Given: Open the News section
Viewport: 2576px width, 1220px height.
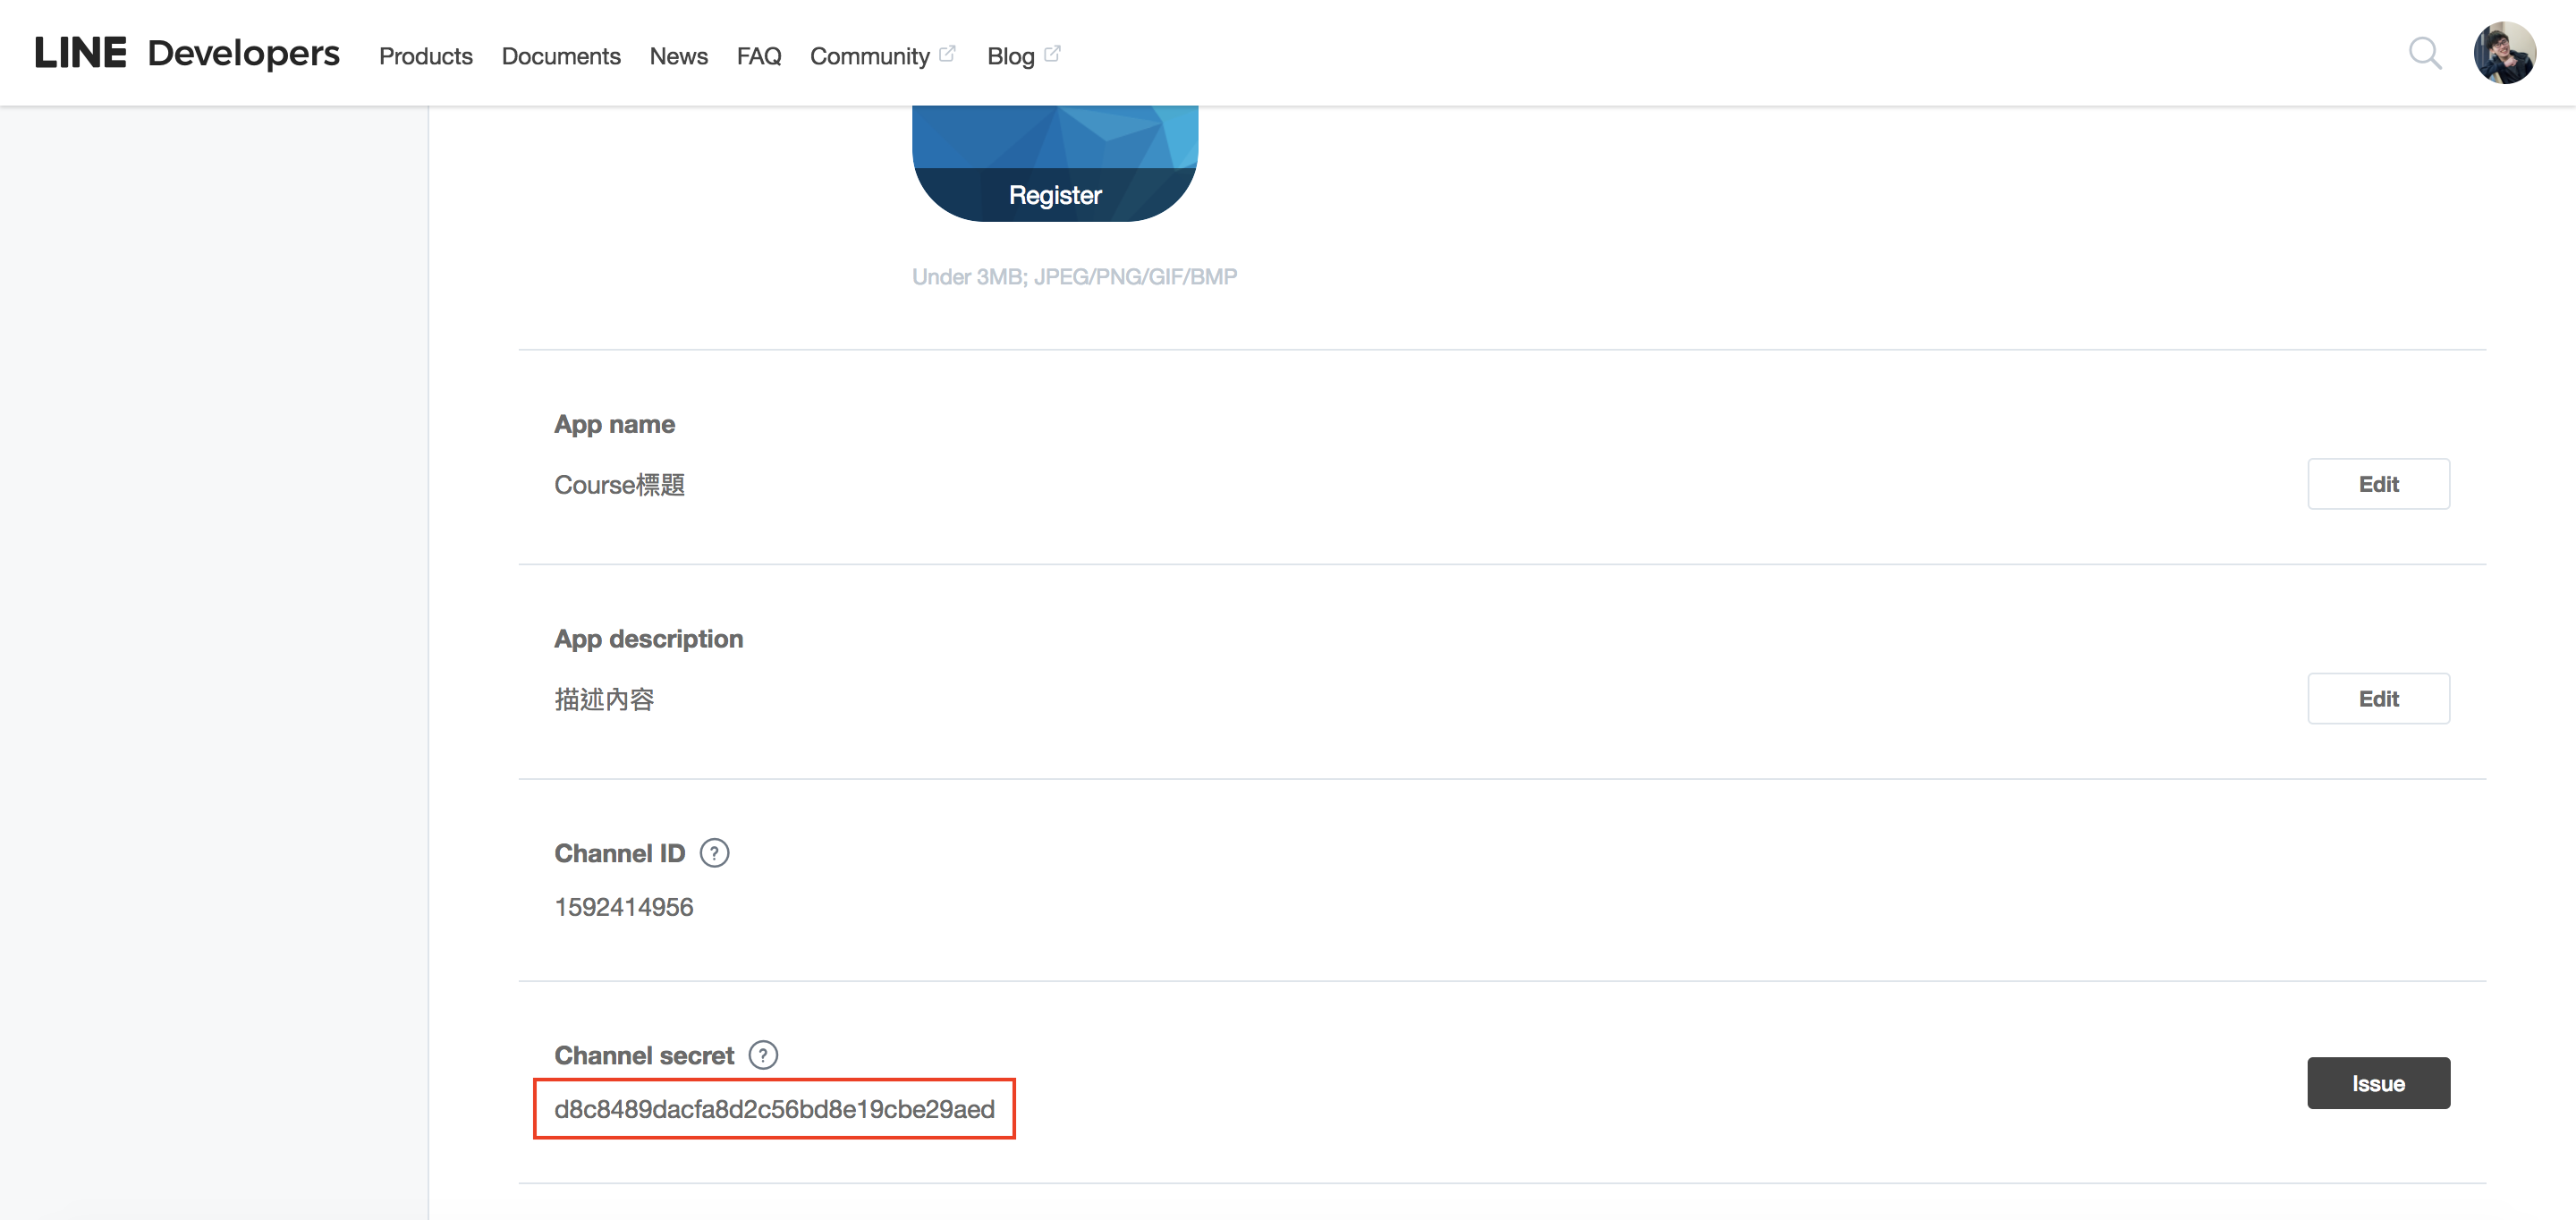Looking at the screenshot, I should pyautogui.click(x=678, y=56).
